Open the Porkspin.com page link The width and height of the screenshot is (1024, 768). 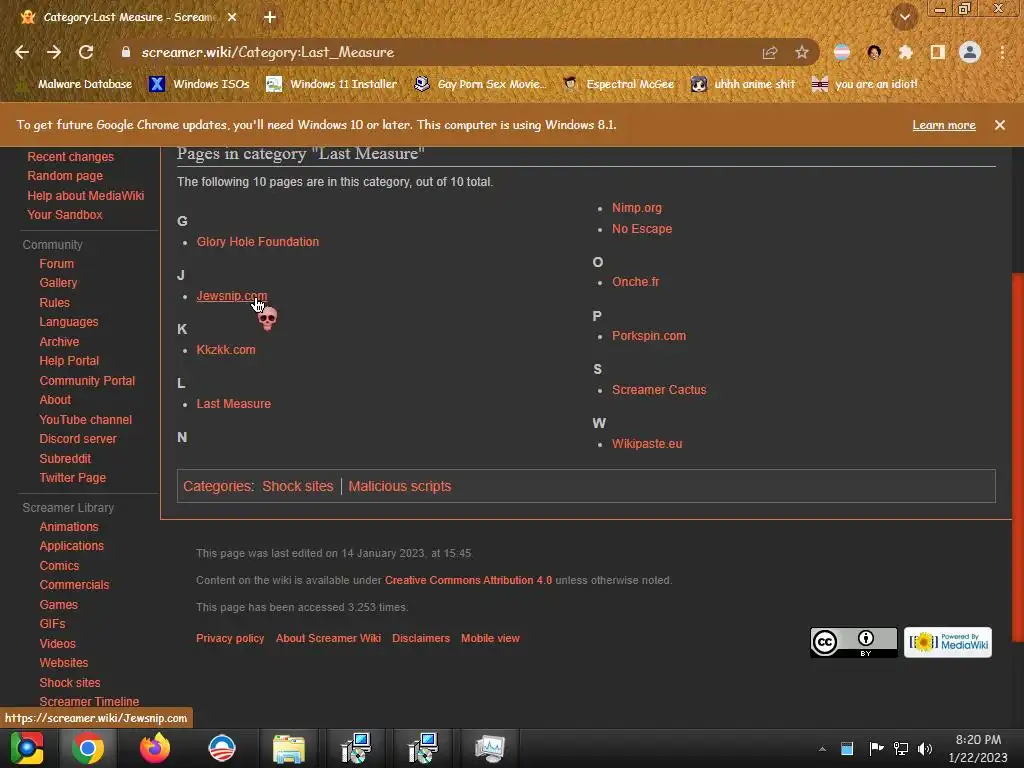tap(648, 336)
